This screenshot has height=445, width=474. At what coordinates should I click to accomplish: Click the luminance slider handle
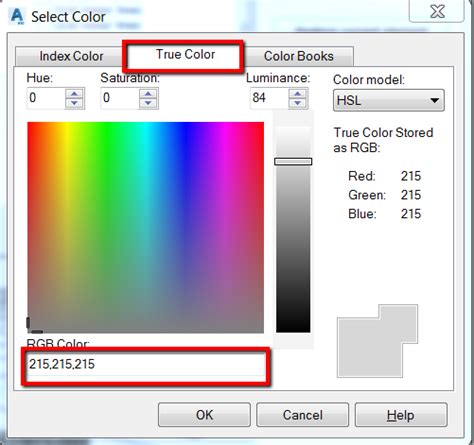(293, 162)
